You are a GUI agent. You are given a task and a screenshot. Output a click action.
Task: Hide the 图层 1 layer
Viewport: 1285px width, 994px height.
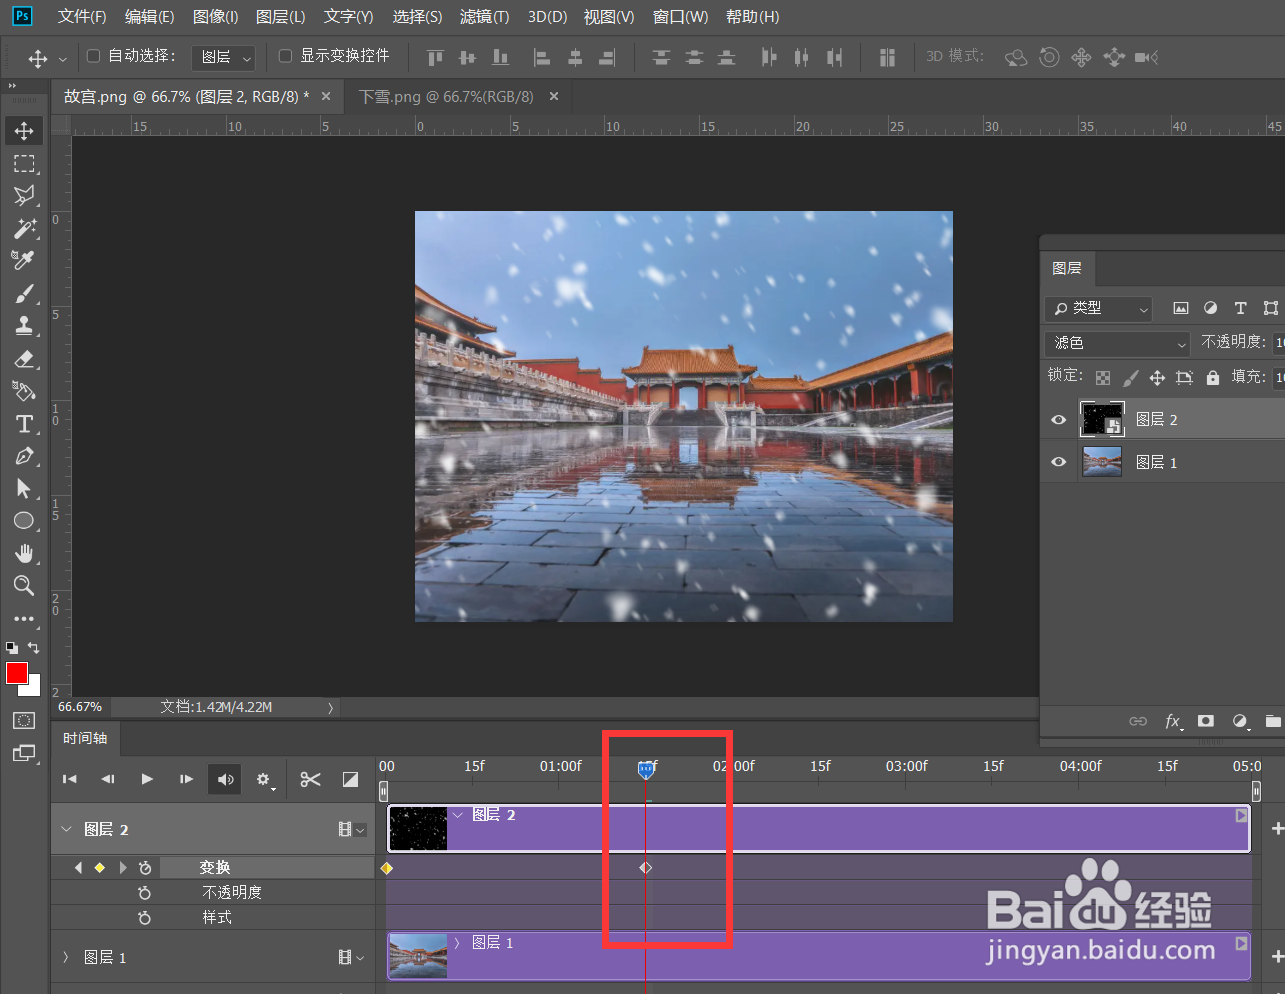point(1058,462)
